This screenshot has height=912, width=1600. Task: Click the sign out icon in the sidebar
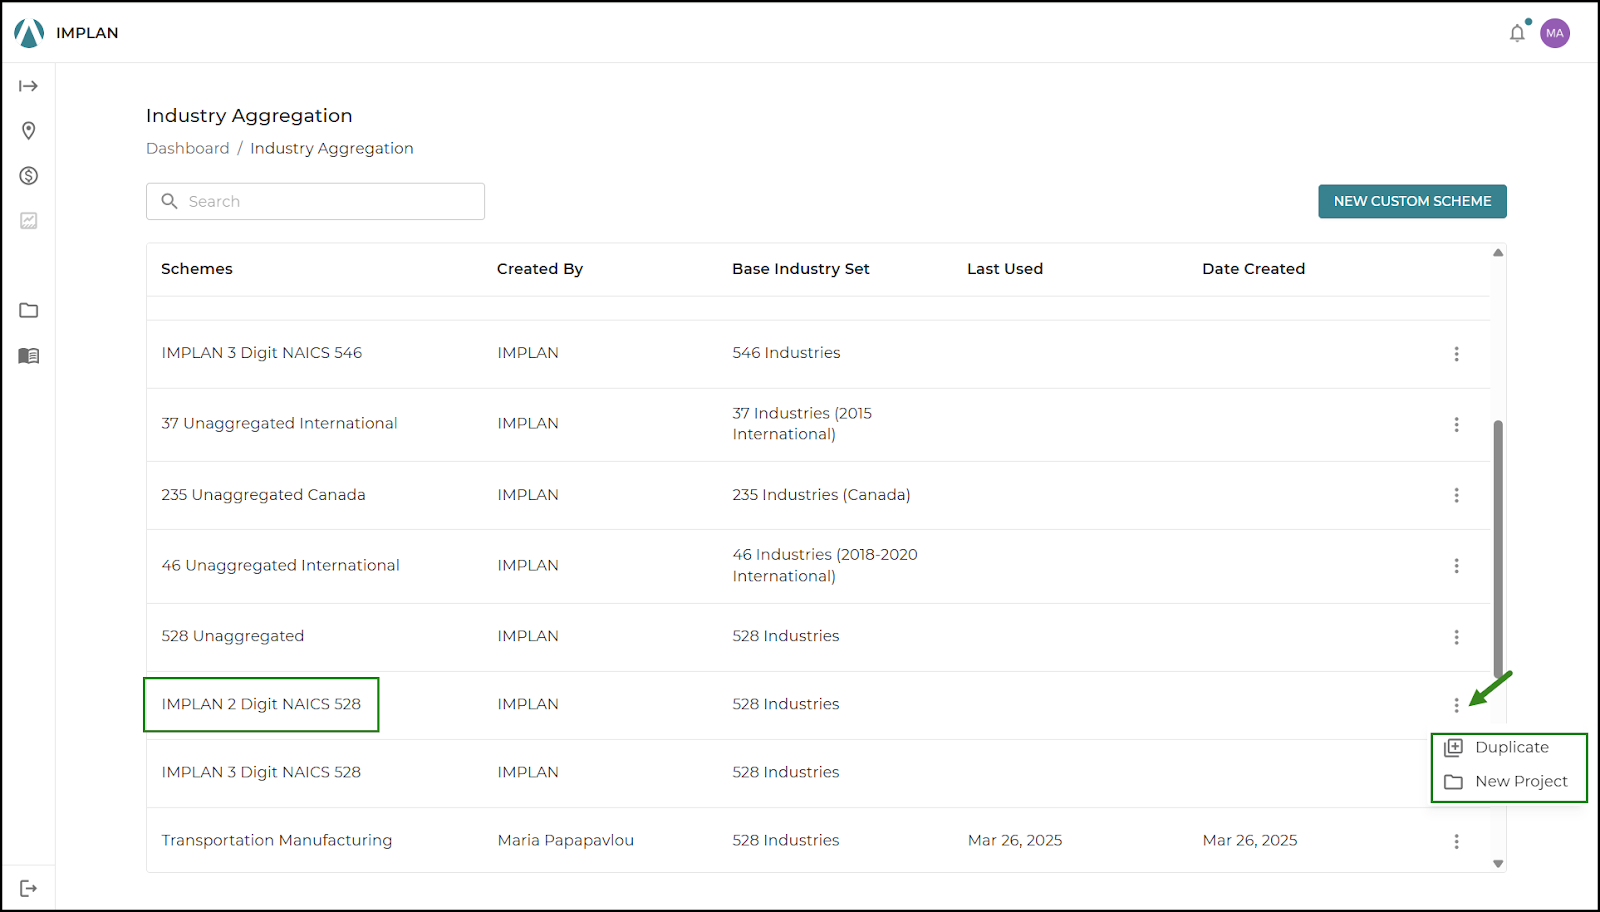[x=29, y=888]
